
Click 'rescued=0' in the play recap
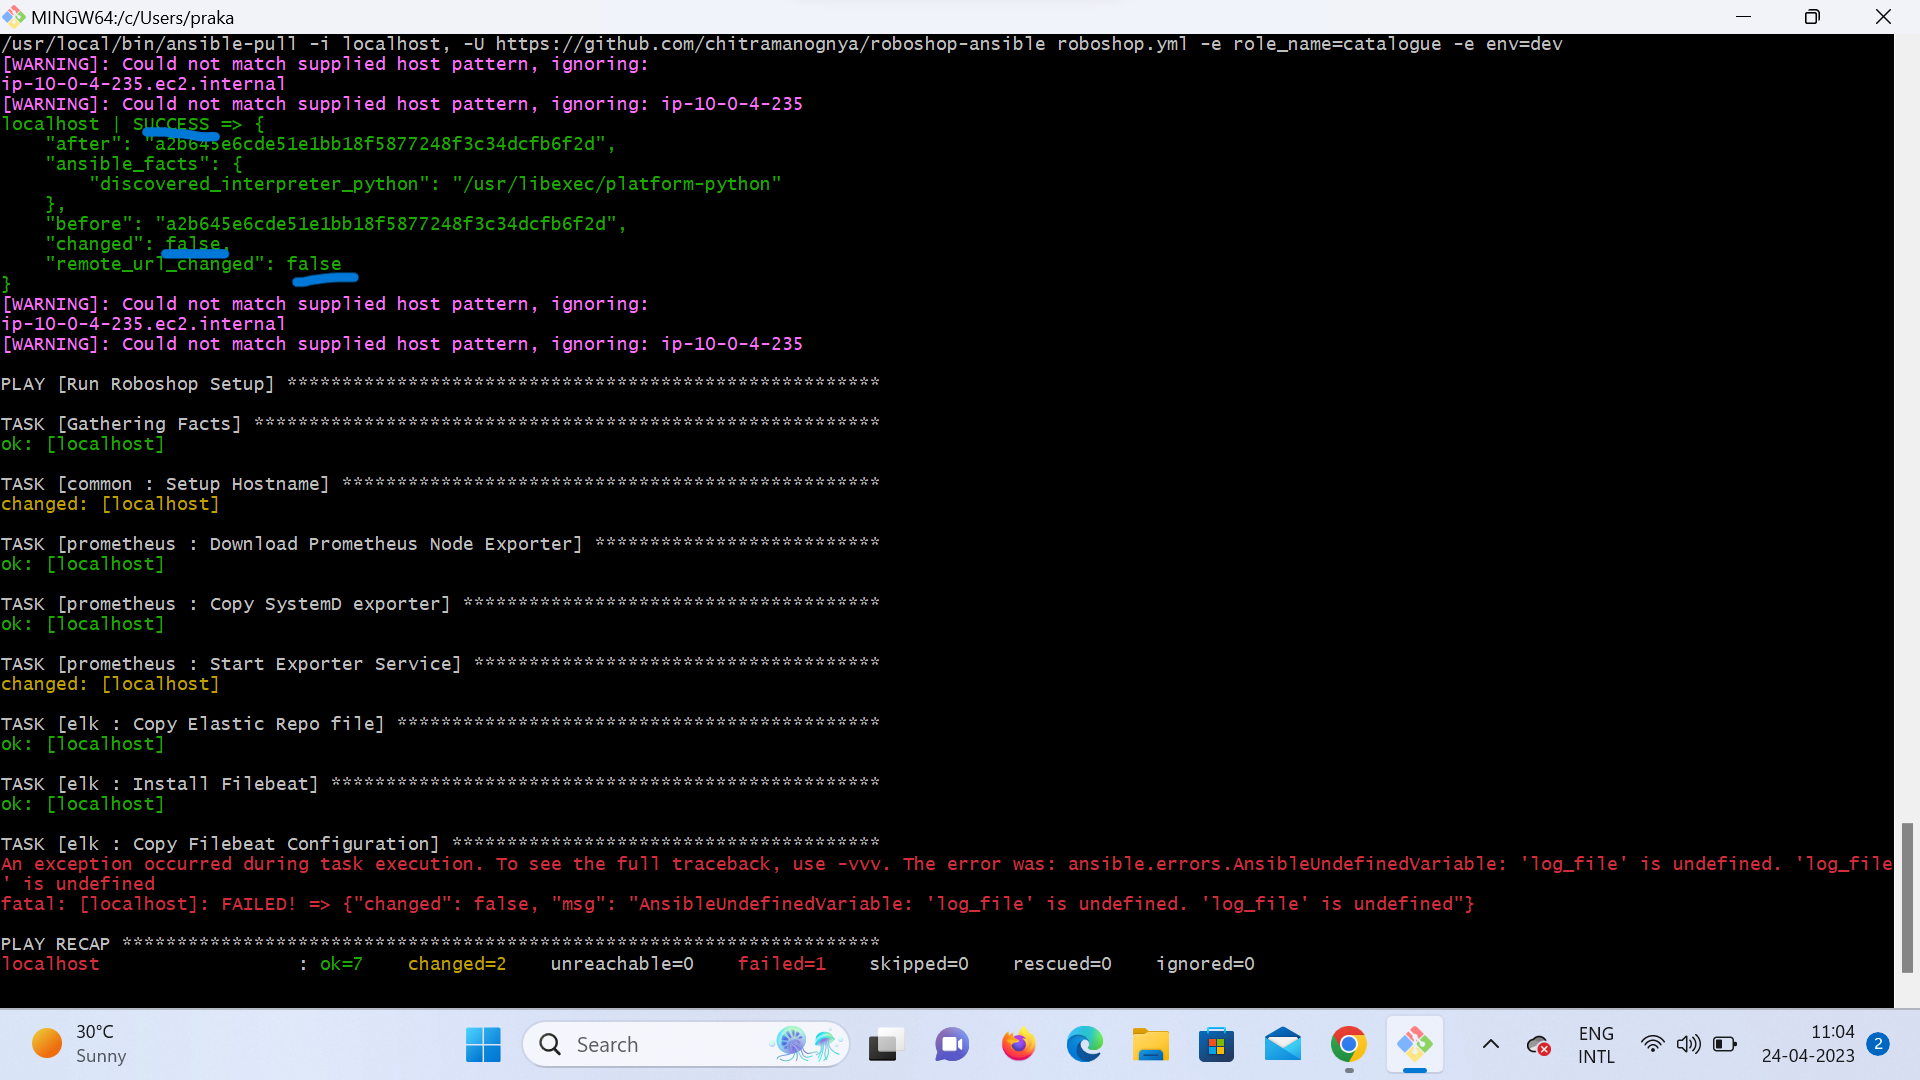[x=1062, y=964]
